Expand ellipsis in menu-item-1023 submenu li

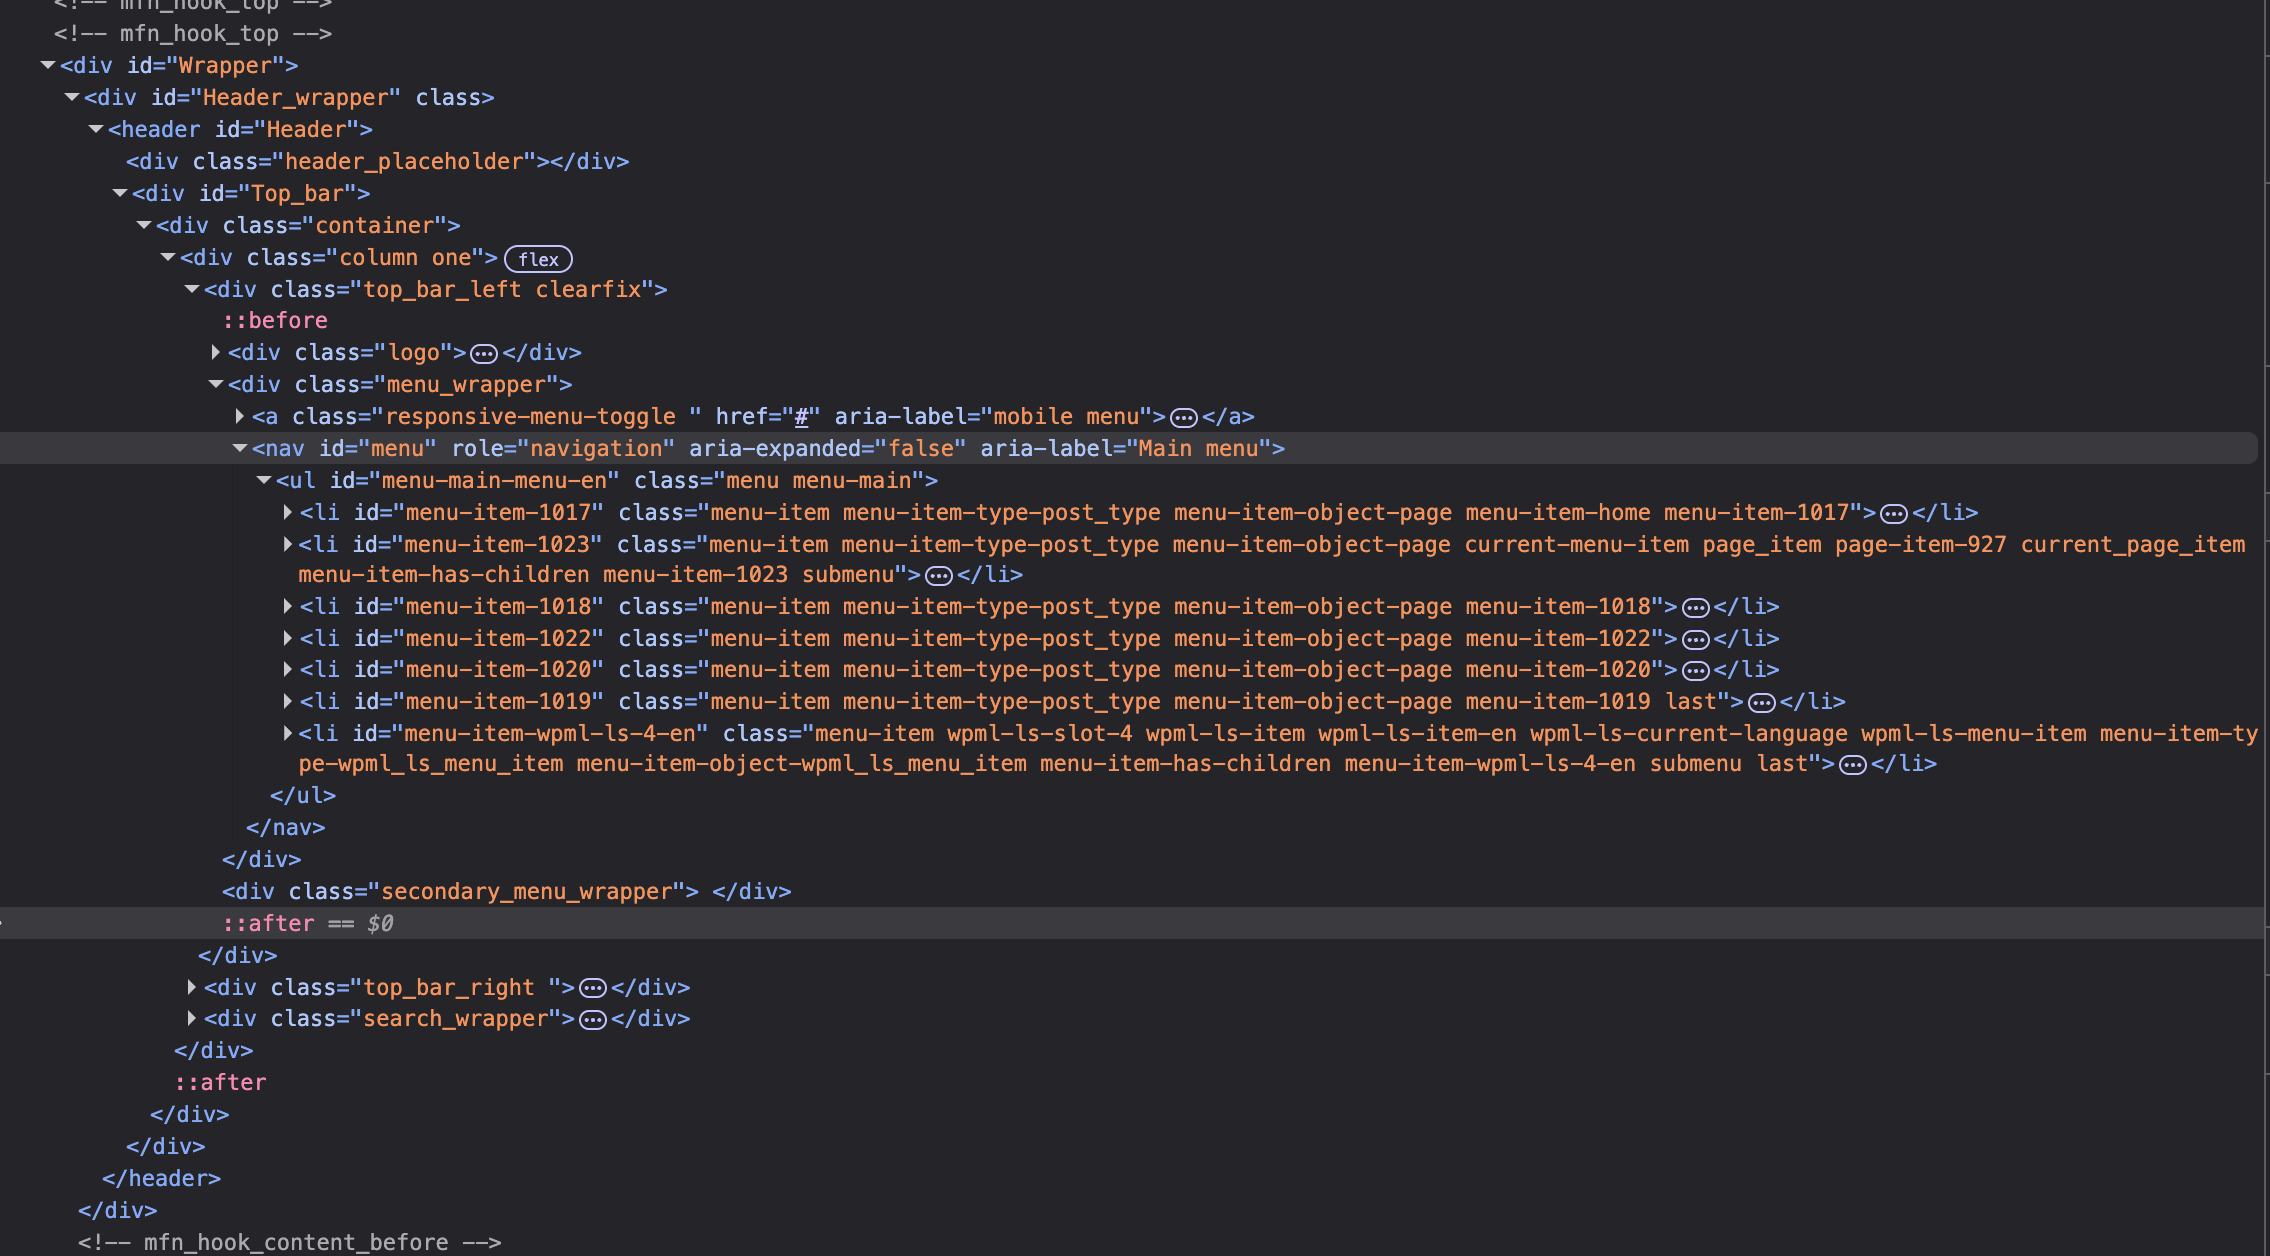[939, 576]
